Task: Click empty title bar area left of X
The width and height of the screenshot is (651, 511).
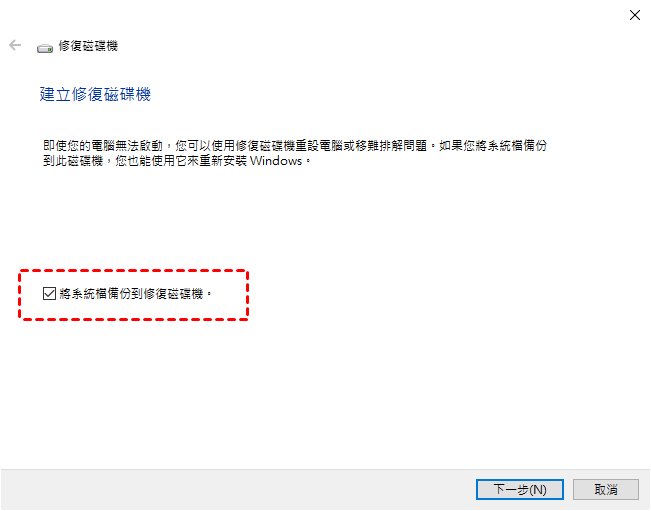Action: (x=332, y=15)
